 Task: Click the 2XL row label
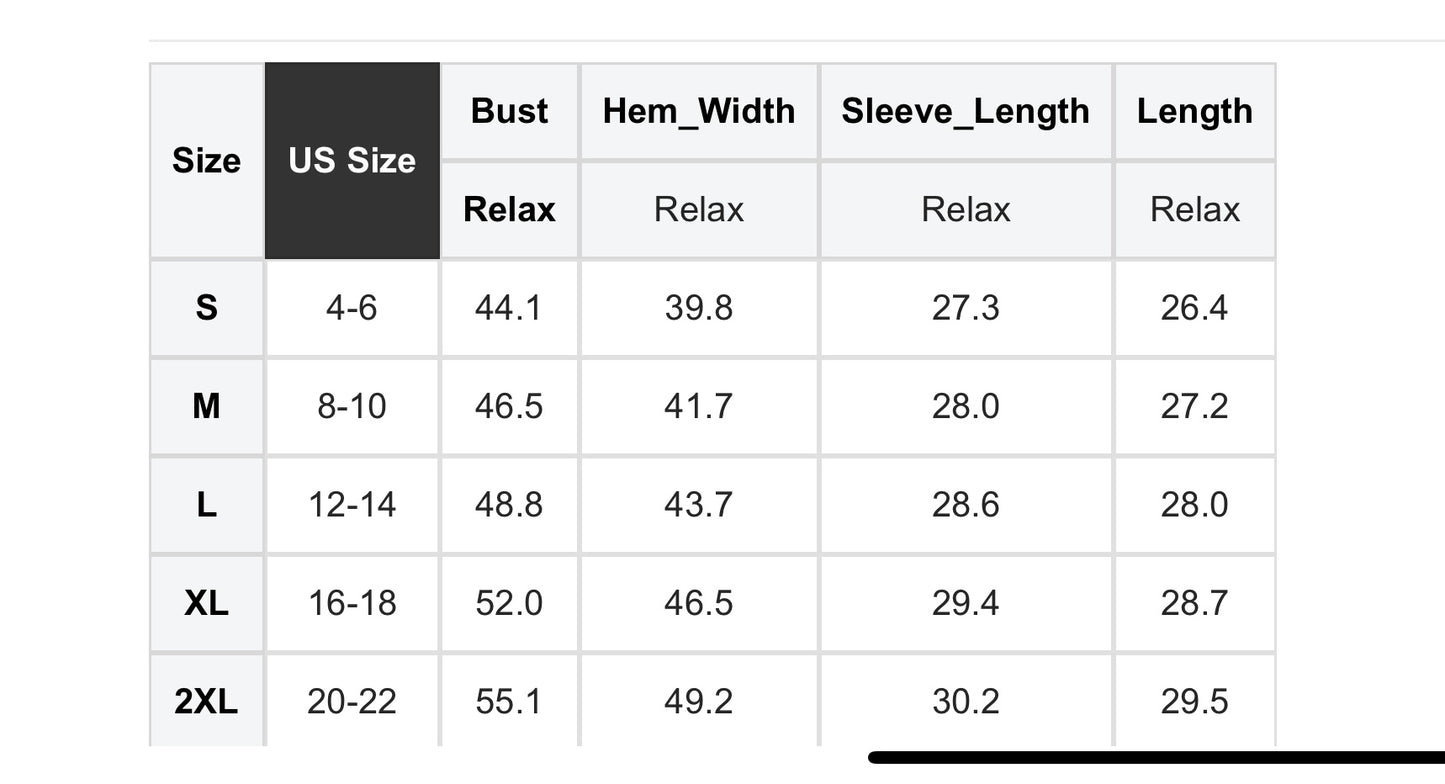(207, 701)
